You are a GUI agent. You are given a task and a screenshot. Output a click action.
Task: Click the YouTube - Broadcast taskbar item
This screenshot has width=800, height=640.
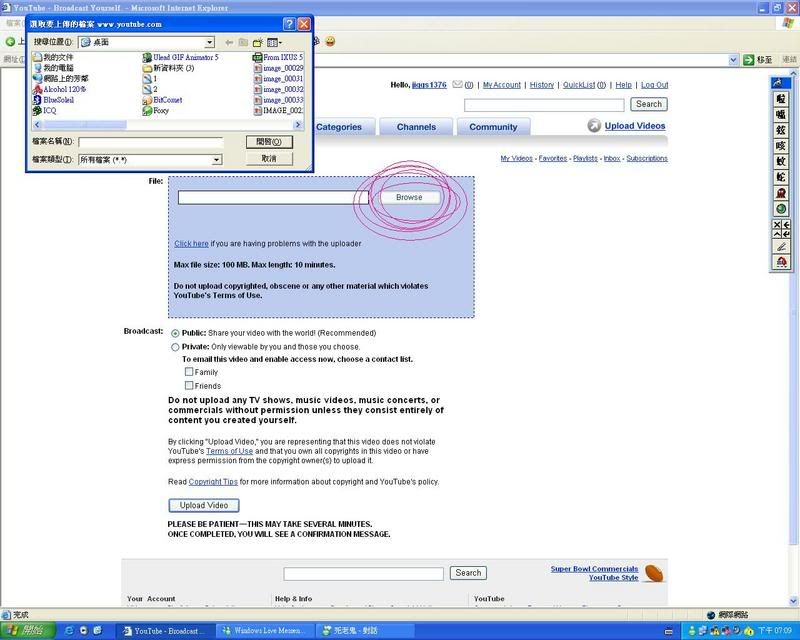point(165,631)
